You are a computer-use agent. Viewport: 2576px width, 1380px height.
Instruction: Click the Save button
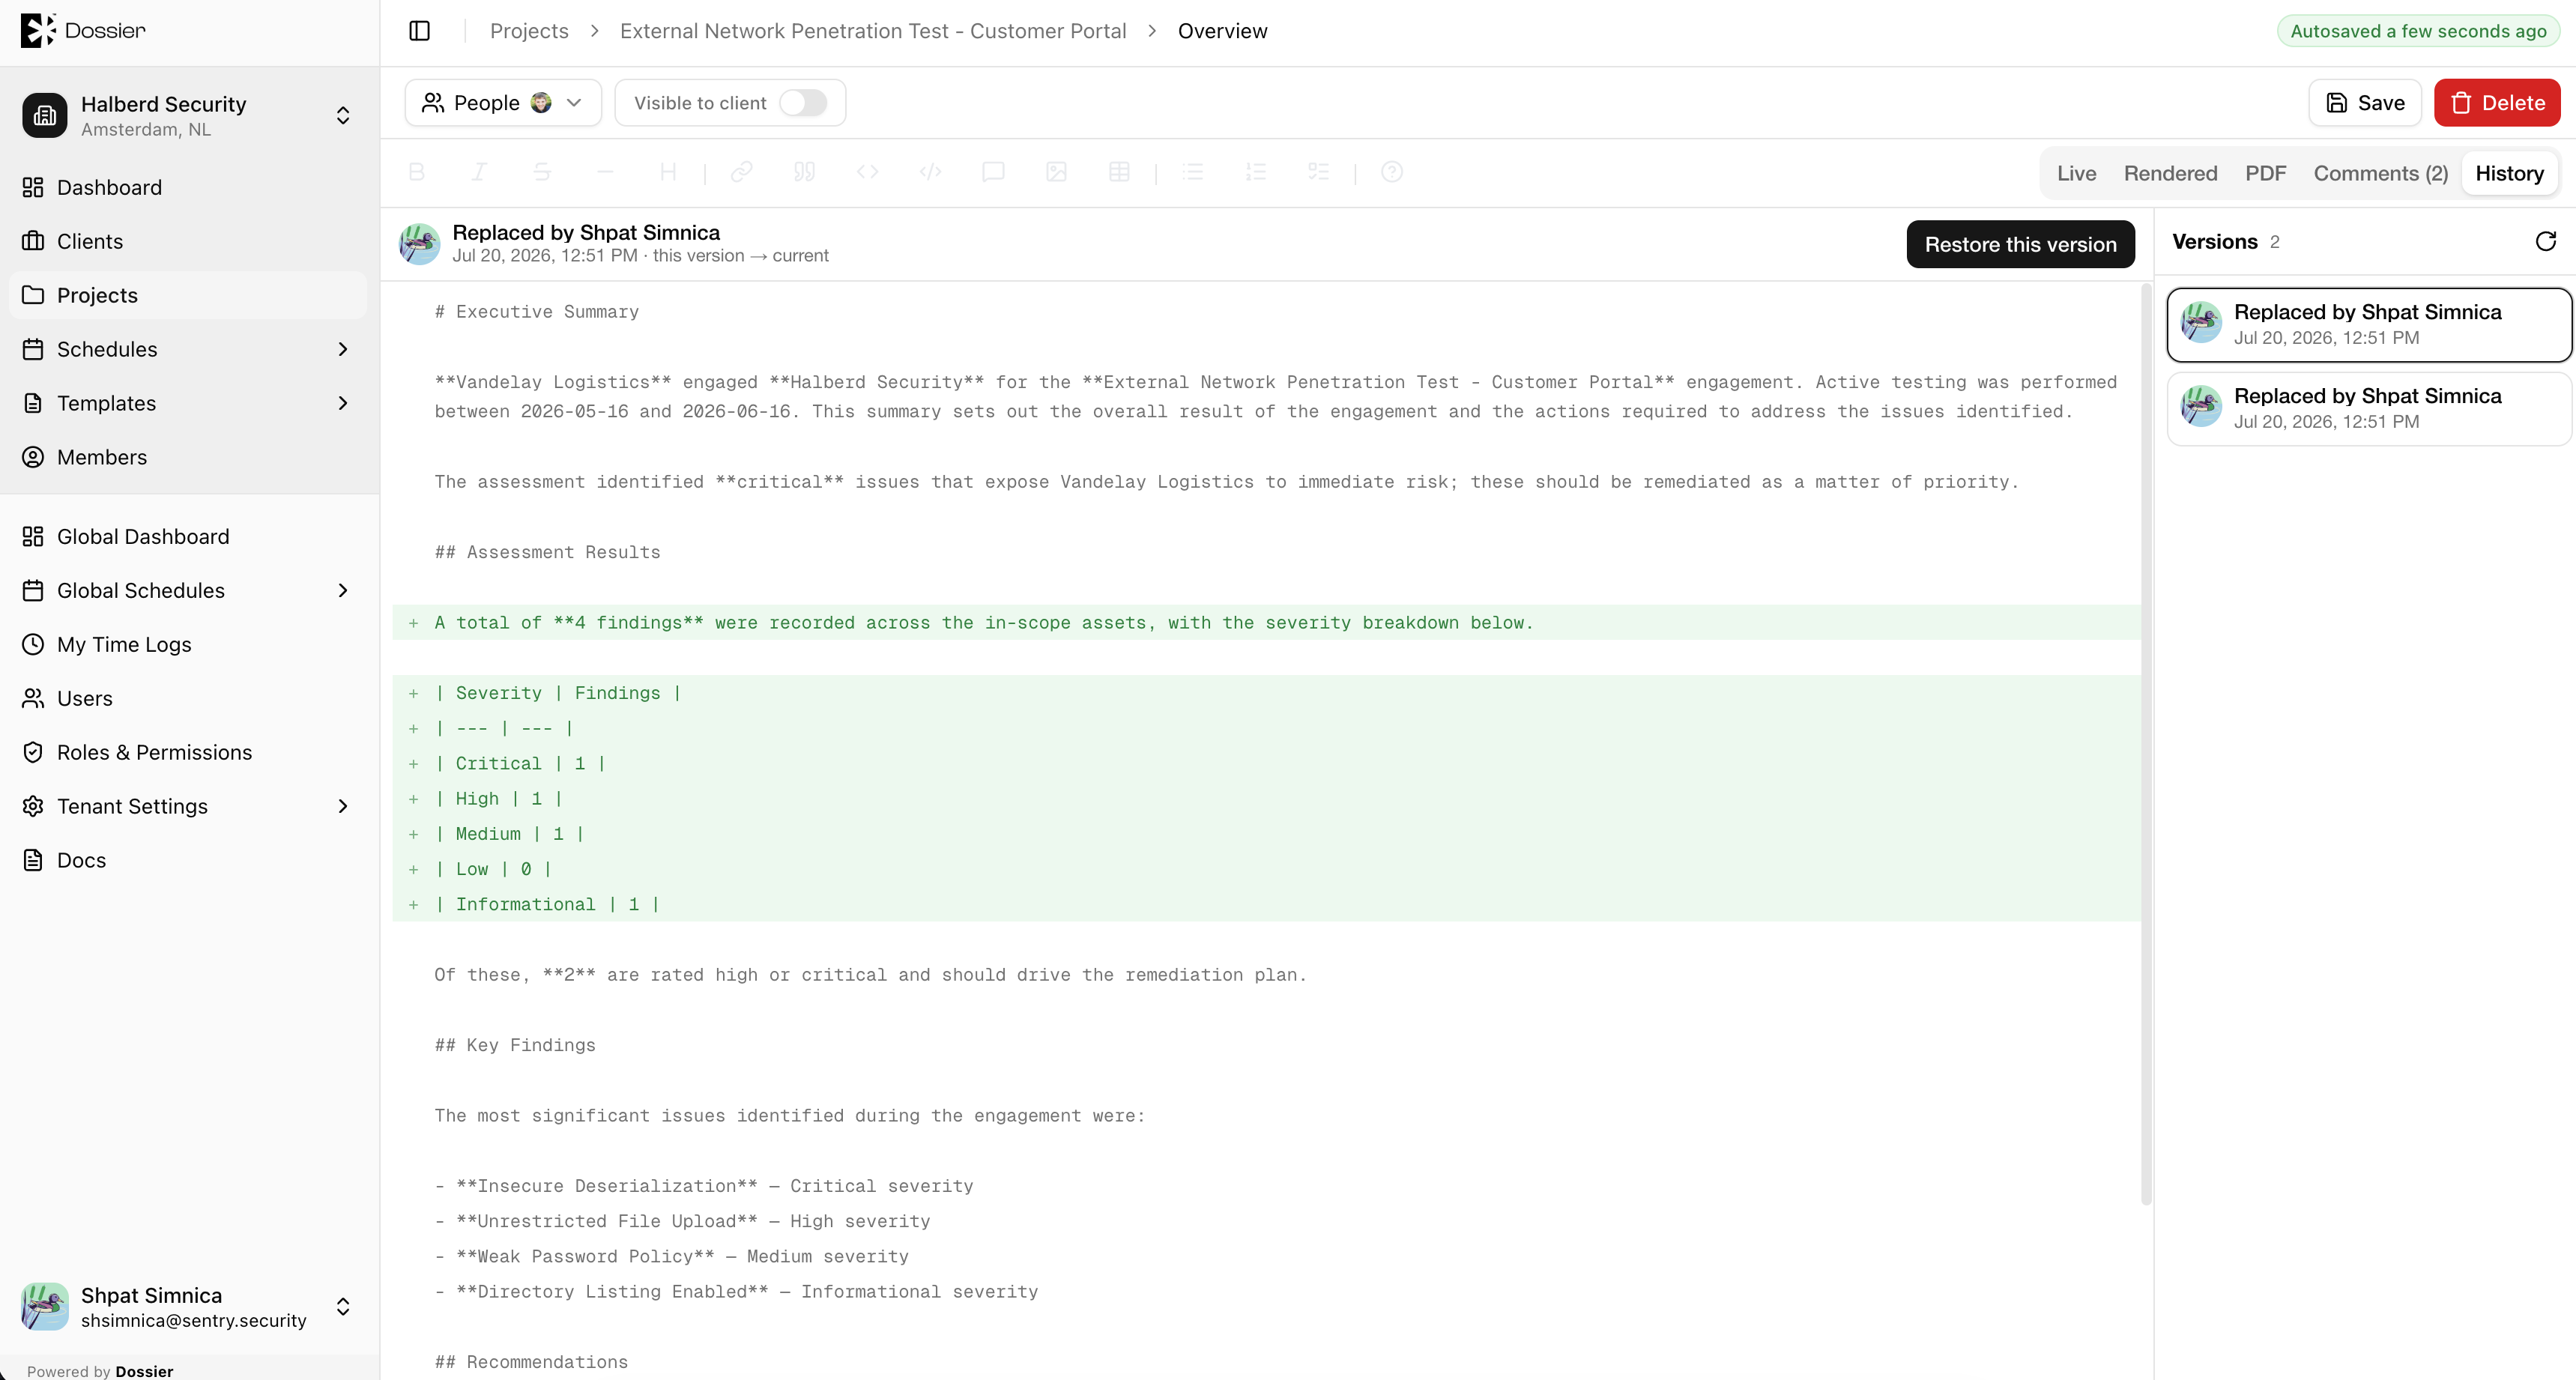click(x=2365, y=103)
